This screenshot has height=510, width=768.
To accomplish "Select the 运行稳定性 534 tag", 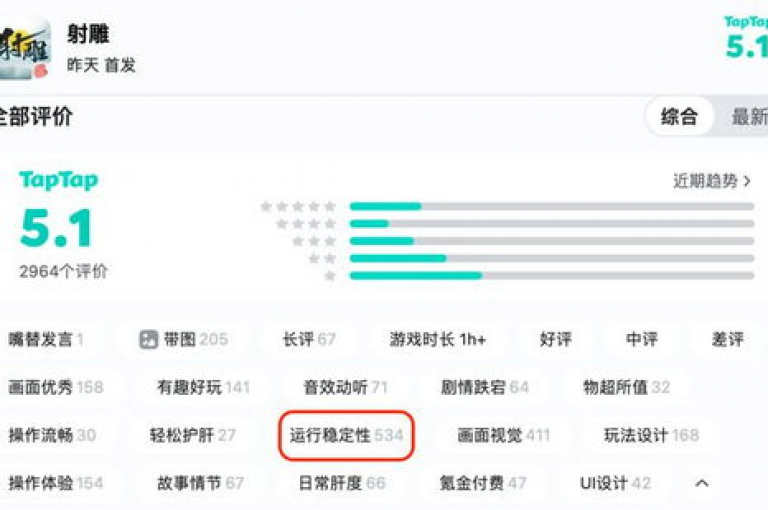I will (346, 435).
